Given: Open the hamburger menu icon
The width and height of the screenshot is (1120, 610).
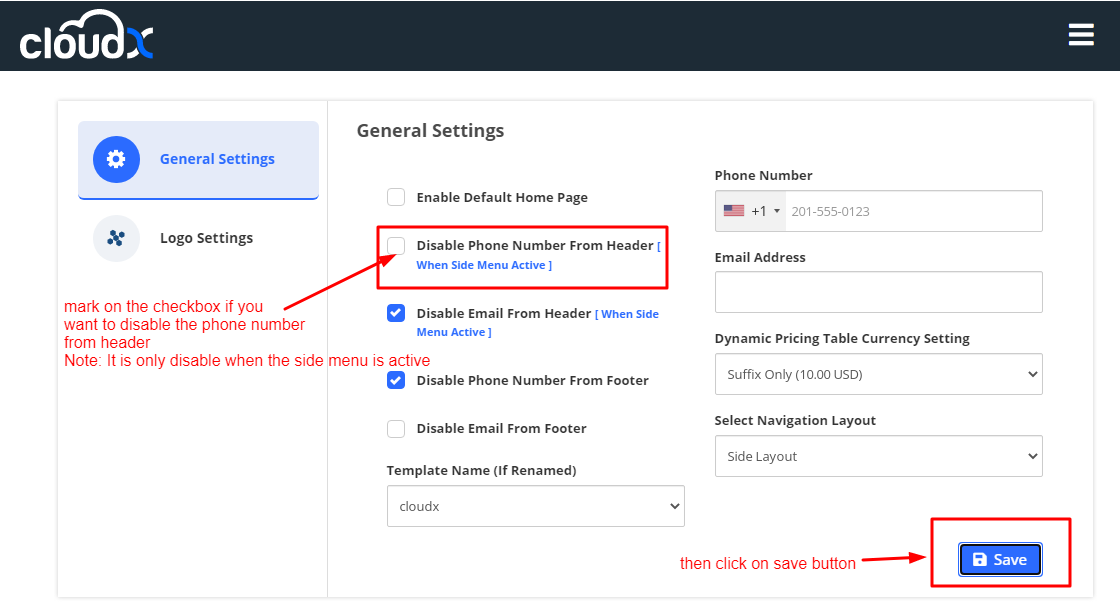Looking at the screenshot, I should (1081, 35).
